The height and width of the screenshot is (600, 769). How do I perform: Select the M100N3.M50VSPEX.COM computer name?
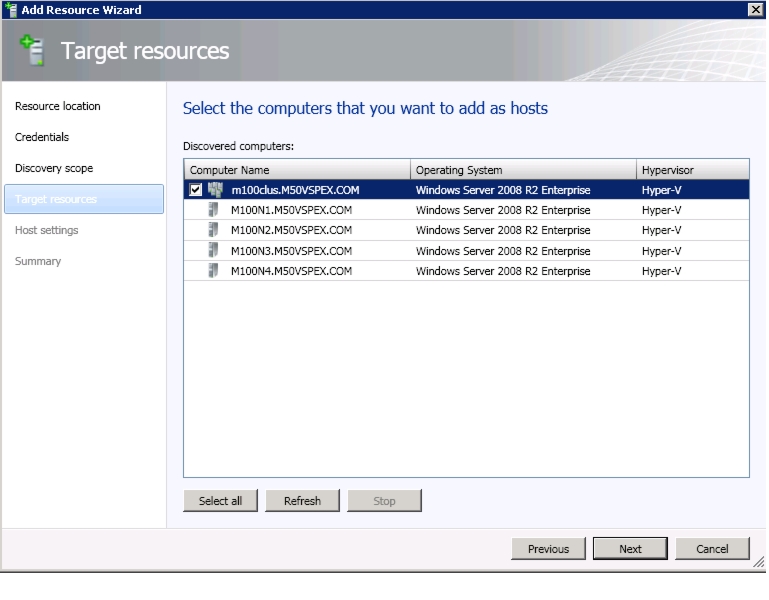click(291, 251)
